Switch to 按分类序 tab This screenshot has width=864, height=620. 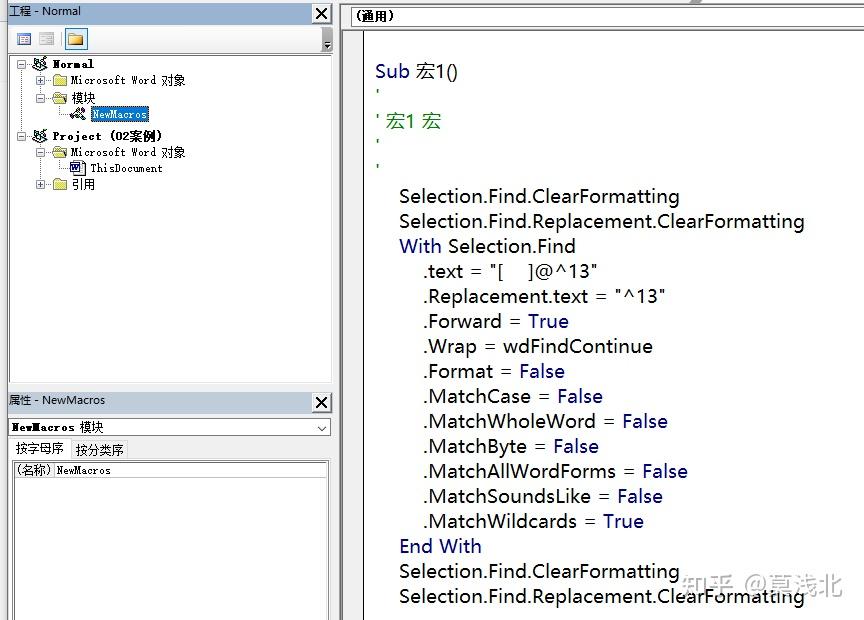pos(100,450)
